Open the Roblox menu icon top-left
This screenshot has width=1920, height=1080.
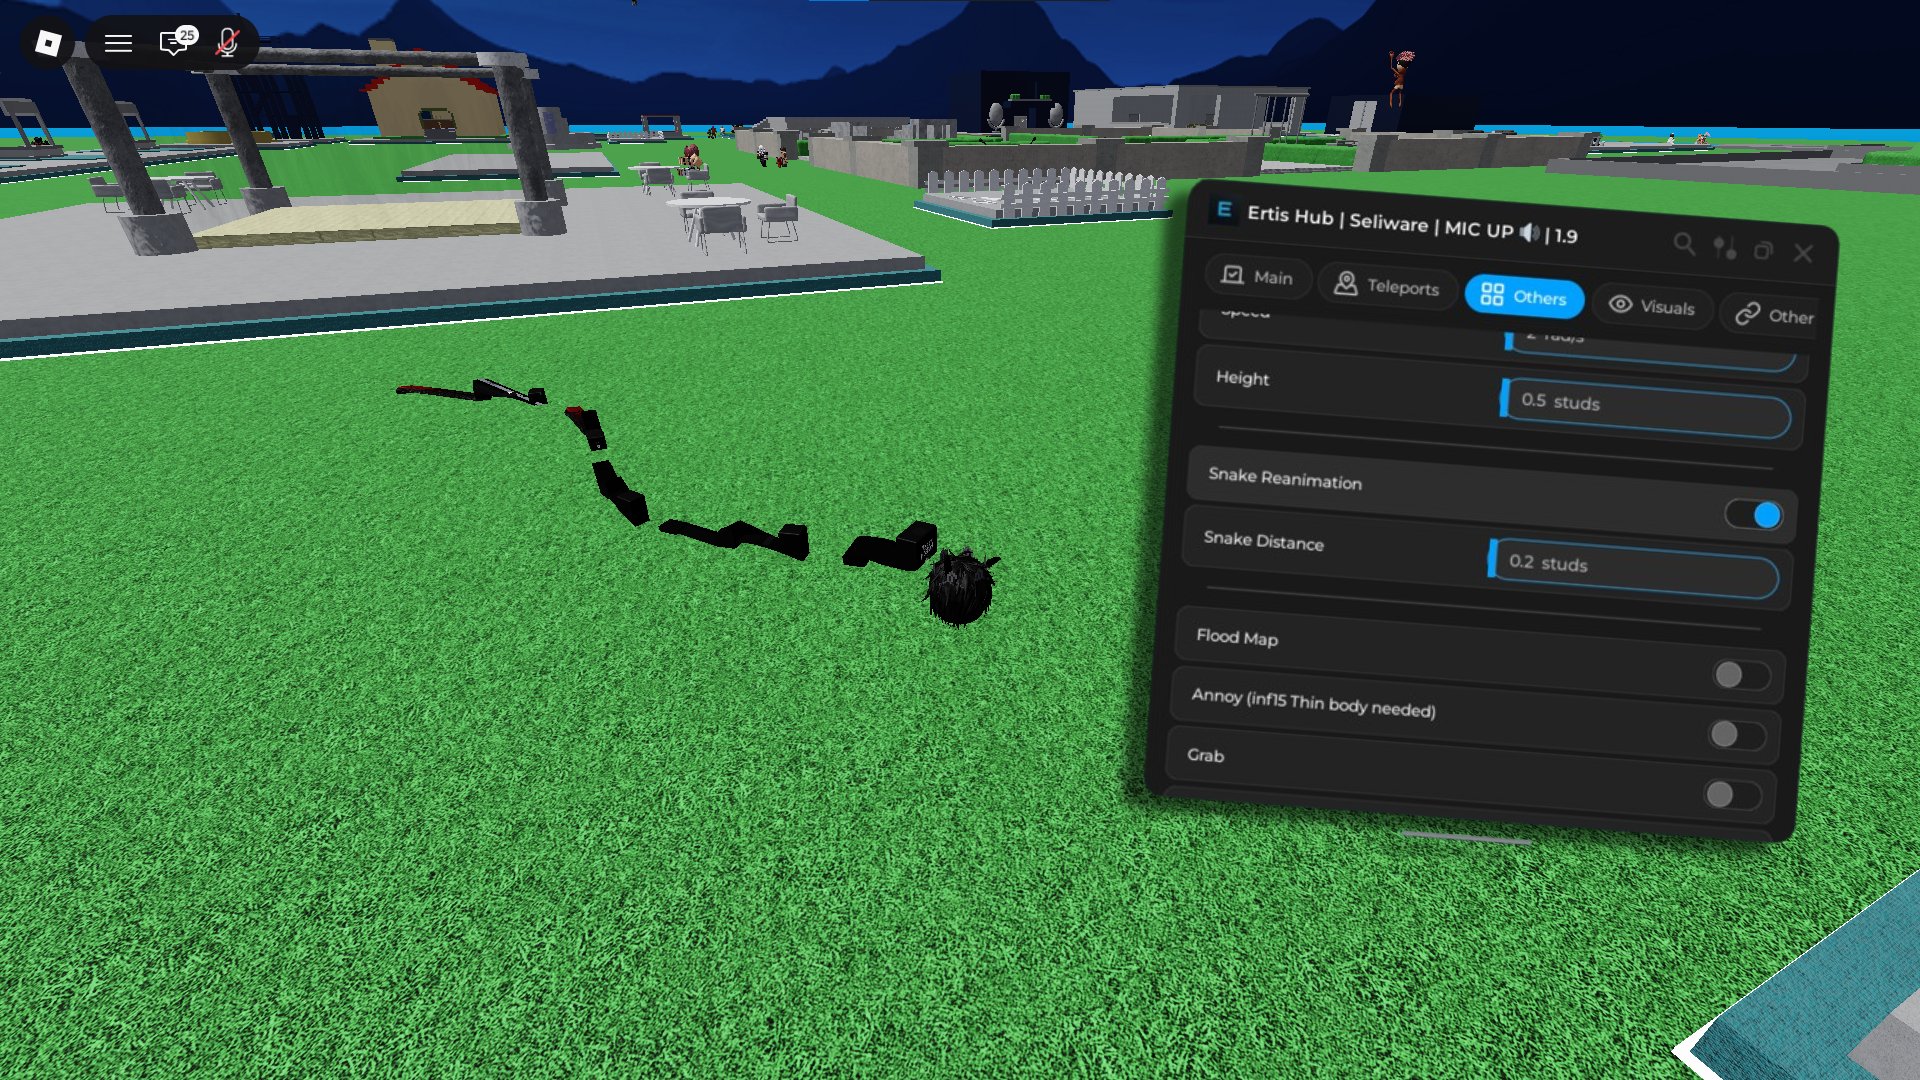pyautogui.click(x=117, y=43)
